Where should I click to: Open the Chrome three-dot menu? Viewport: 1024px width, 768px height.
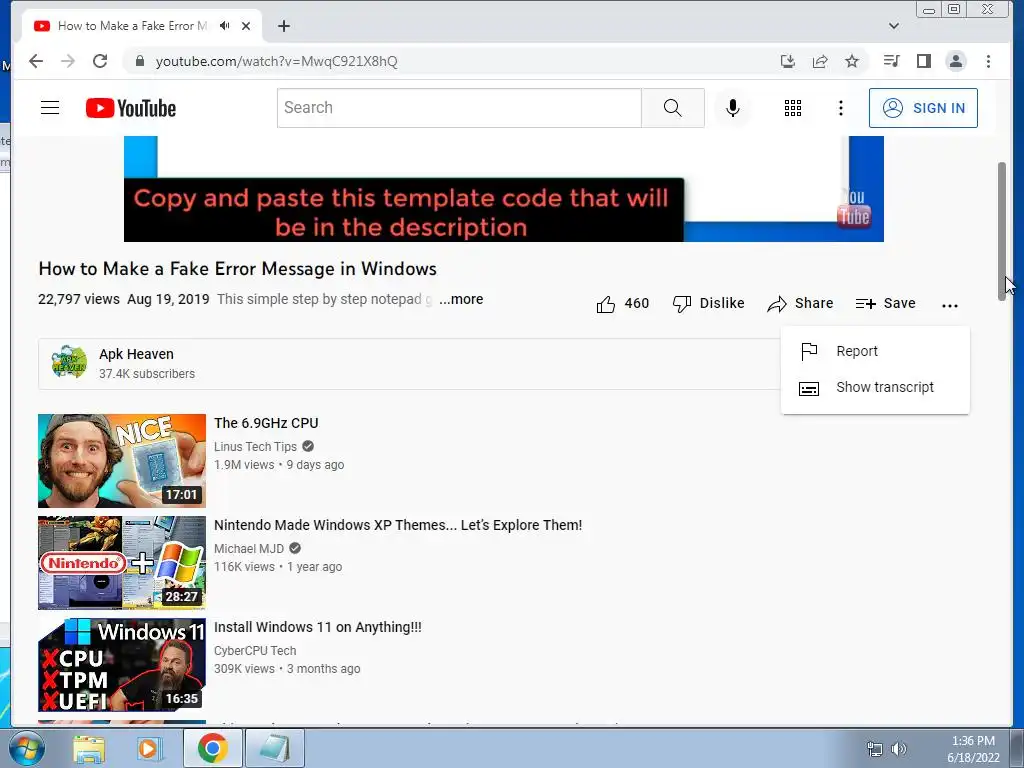(988, 61)
